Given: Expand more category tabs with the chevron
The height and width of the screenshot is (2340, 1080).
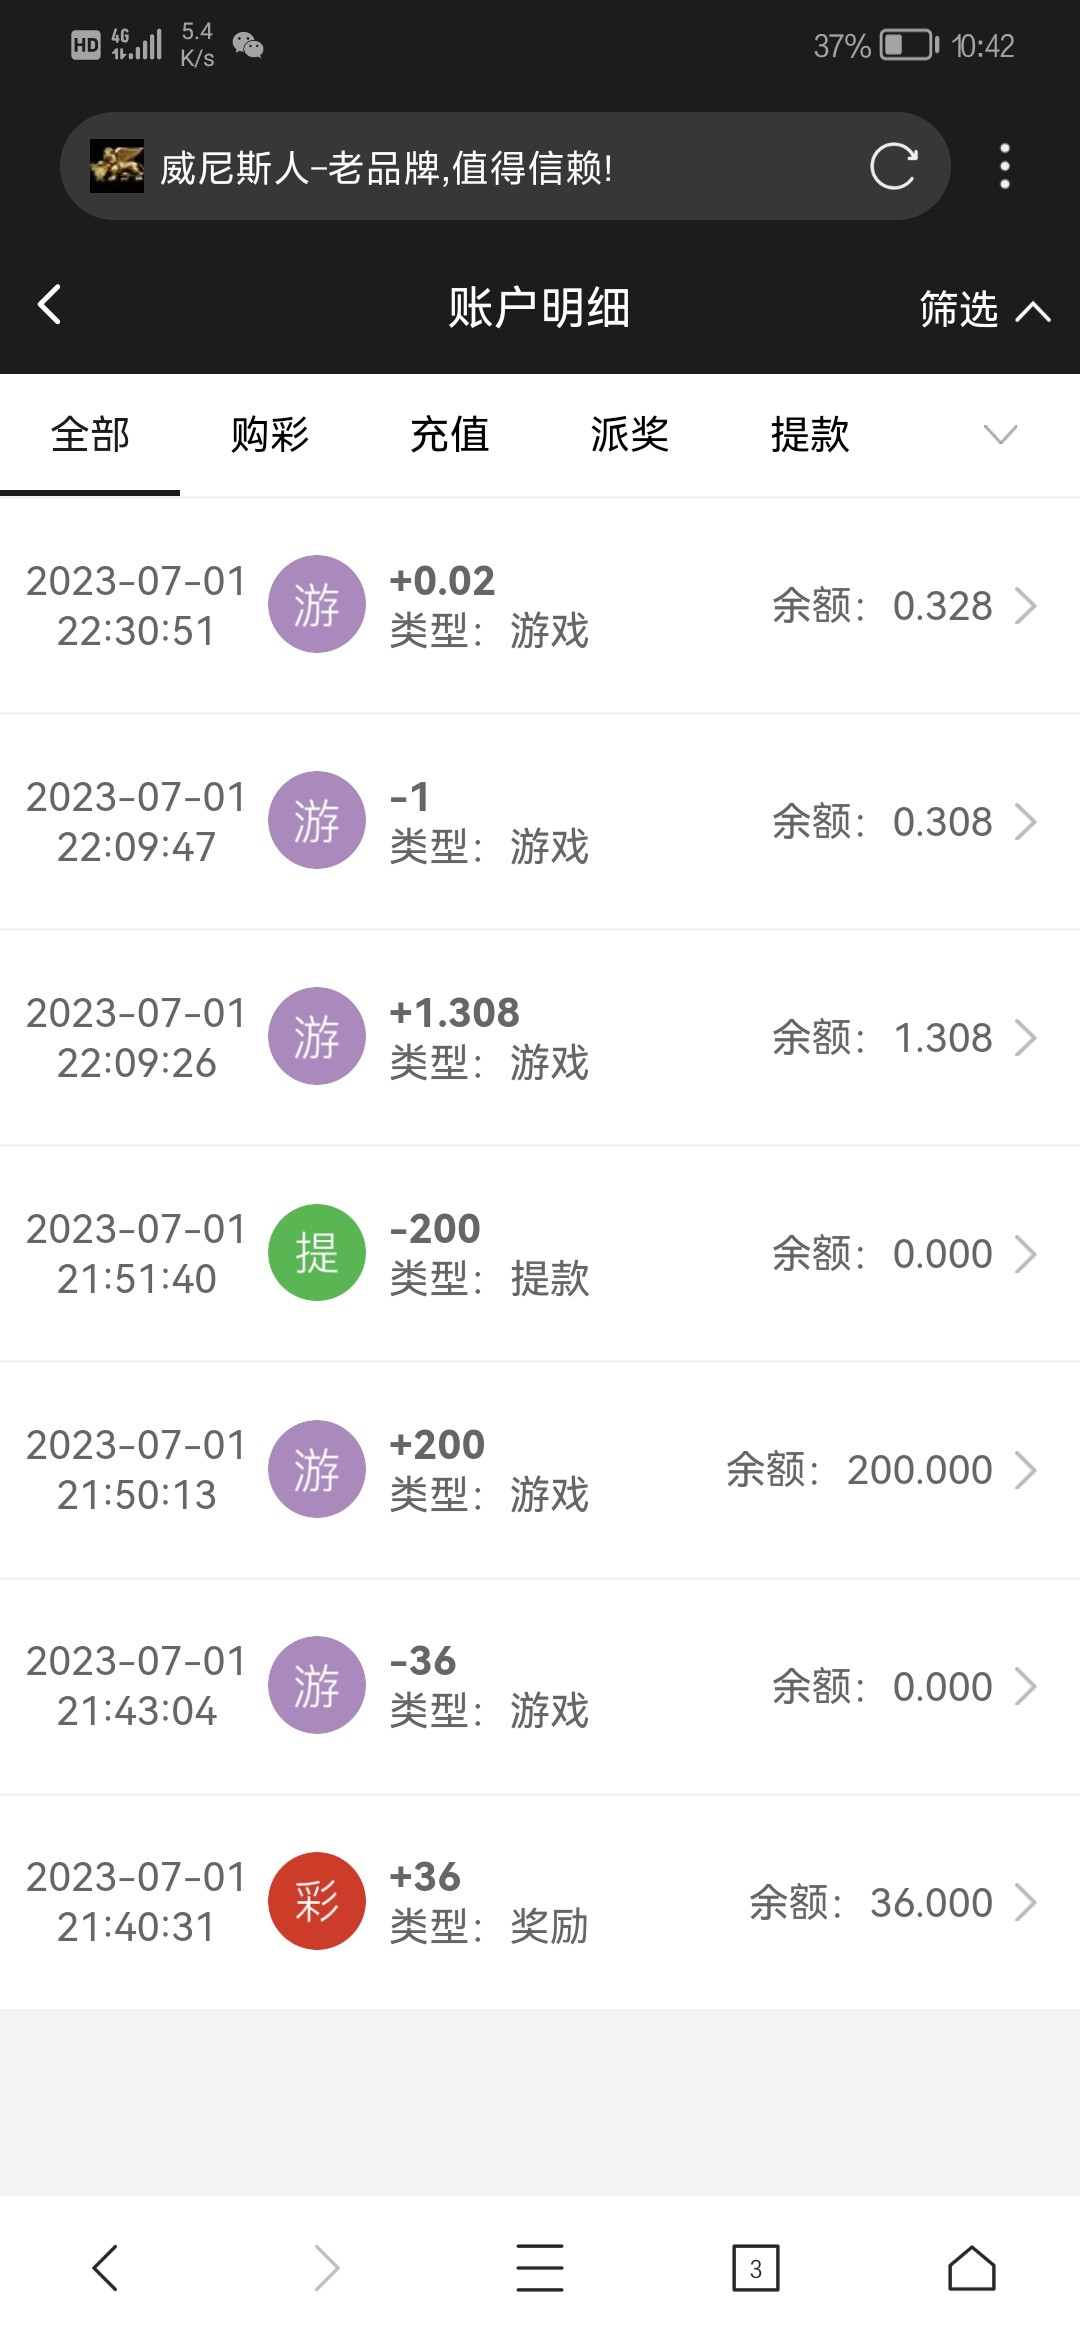Looking at the screenshot, I should [1000, 434].
